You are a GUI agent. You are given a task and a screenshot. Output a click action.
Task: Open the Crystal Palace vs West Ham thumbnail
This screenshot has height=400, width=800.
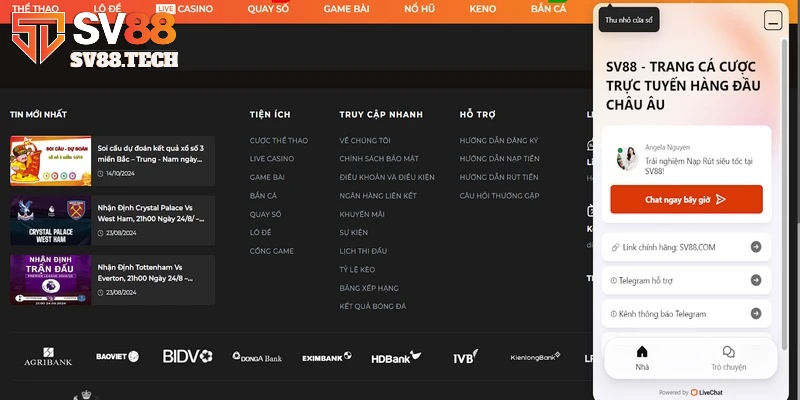coord(50,220)
